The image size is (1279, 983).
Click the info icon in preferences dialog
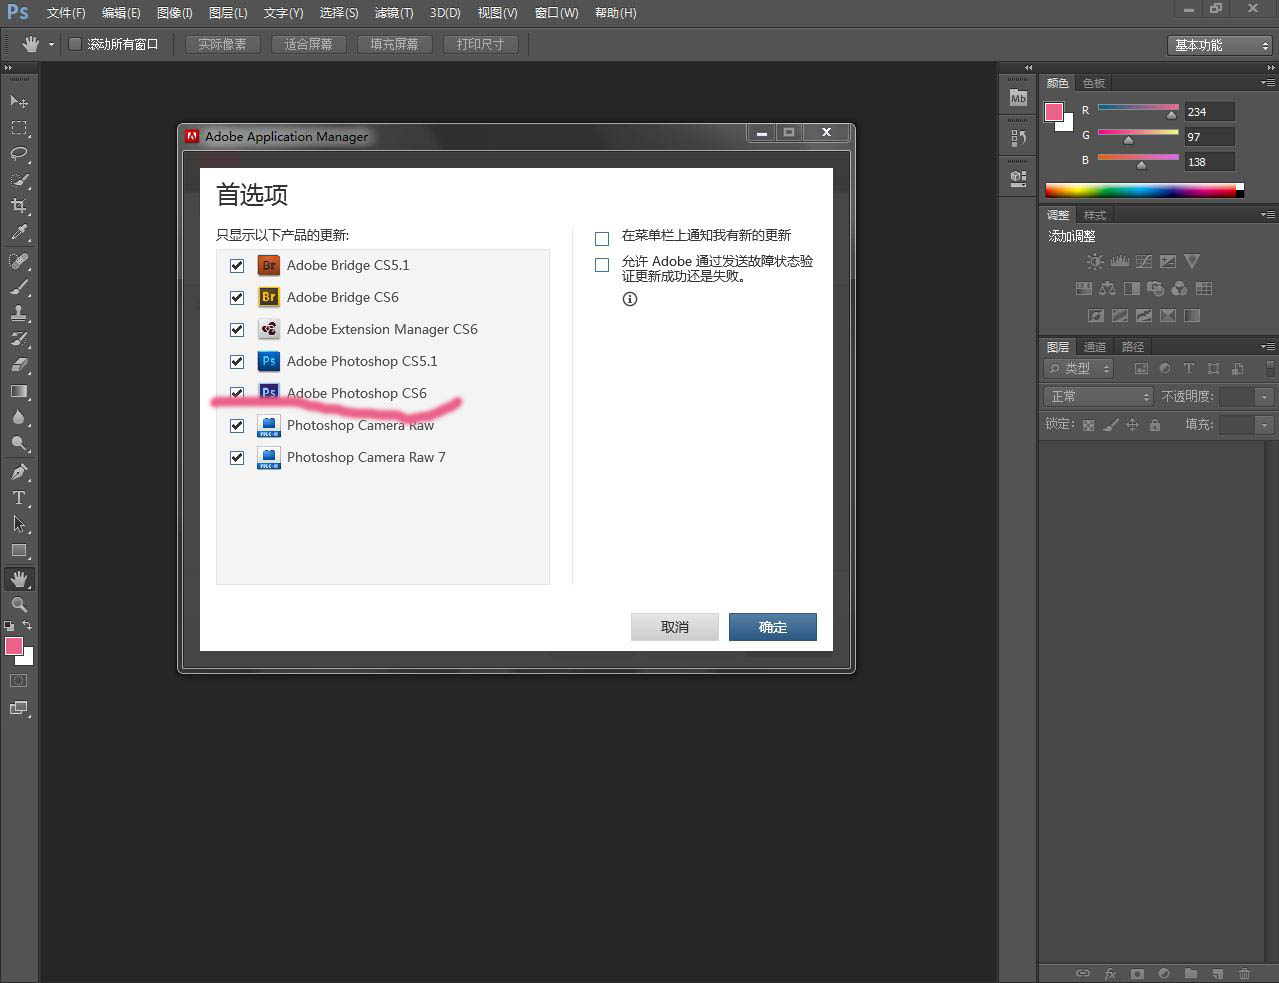tap(630, 299)
